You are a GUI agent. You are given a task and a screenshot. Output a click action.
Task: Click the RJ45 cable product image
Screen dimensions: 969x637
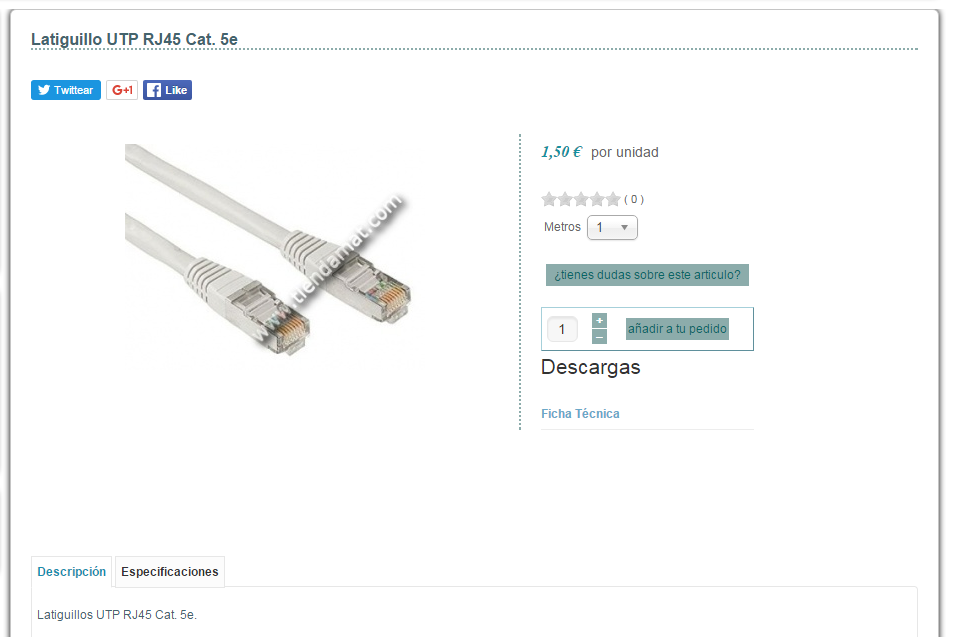tap(268, 250)
